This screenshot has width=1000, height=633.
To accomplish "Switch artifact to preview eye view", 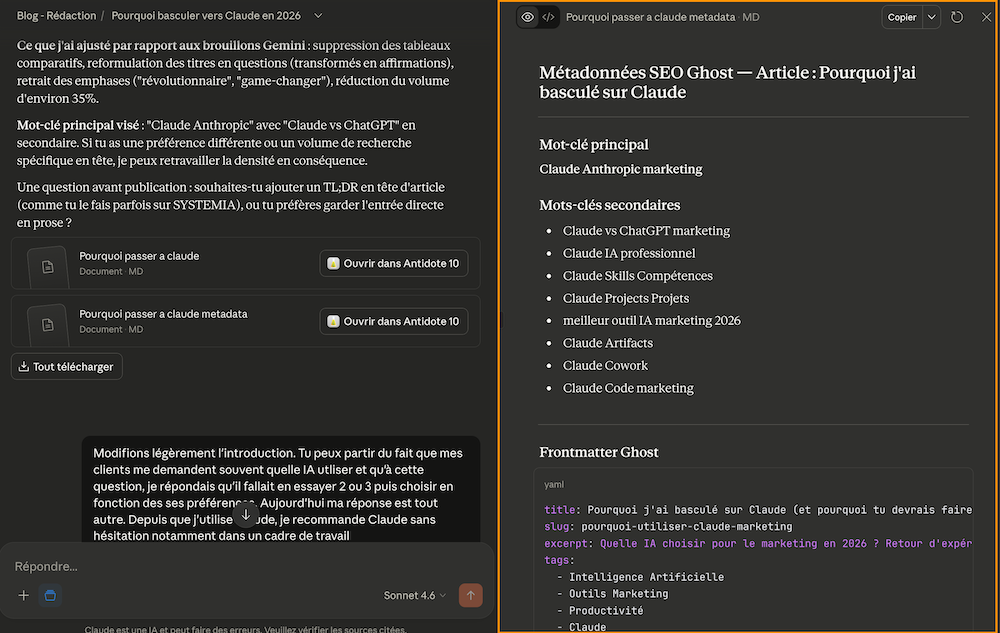I will pos(527,17).
